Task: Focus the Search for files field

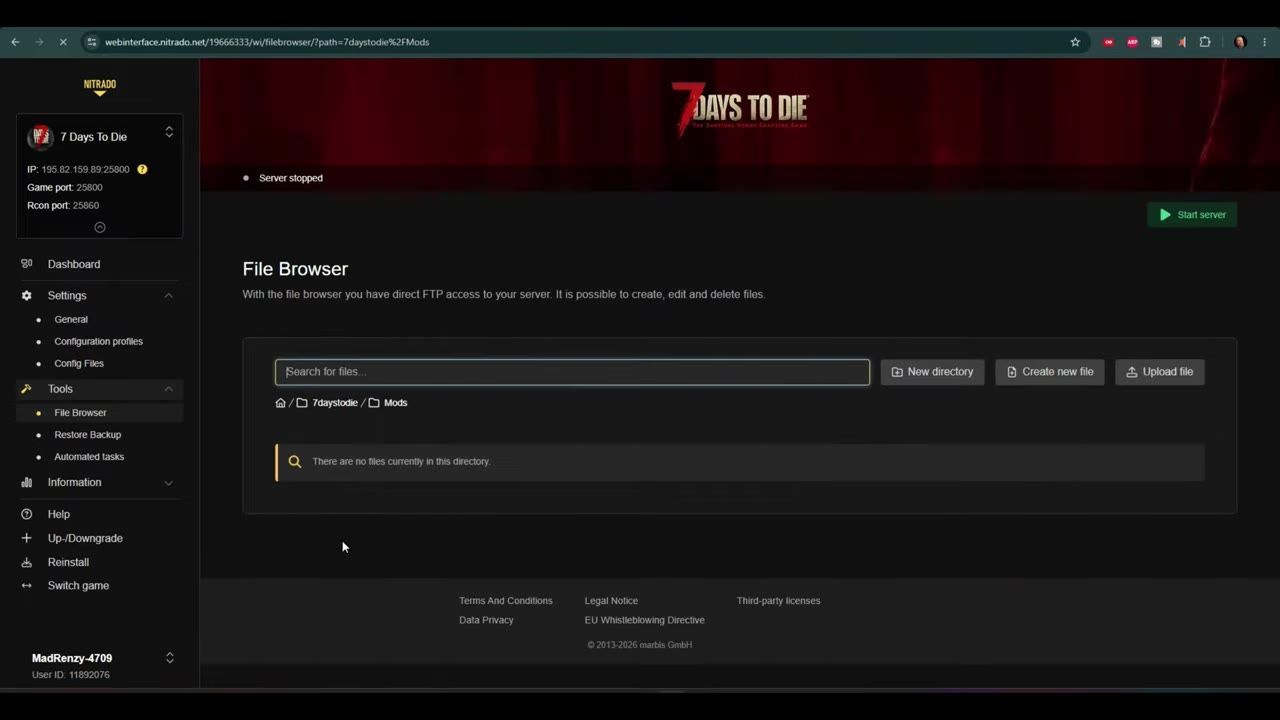Action: [572, 372]
